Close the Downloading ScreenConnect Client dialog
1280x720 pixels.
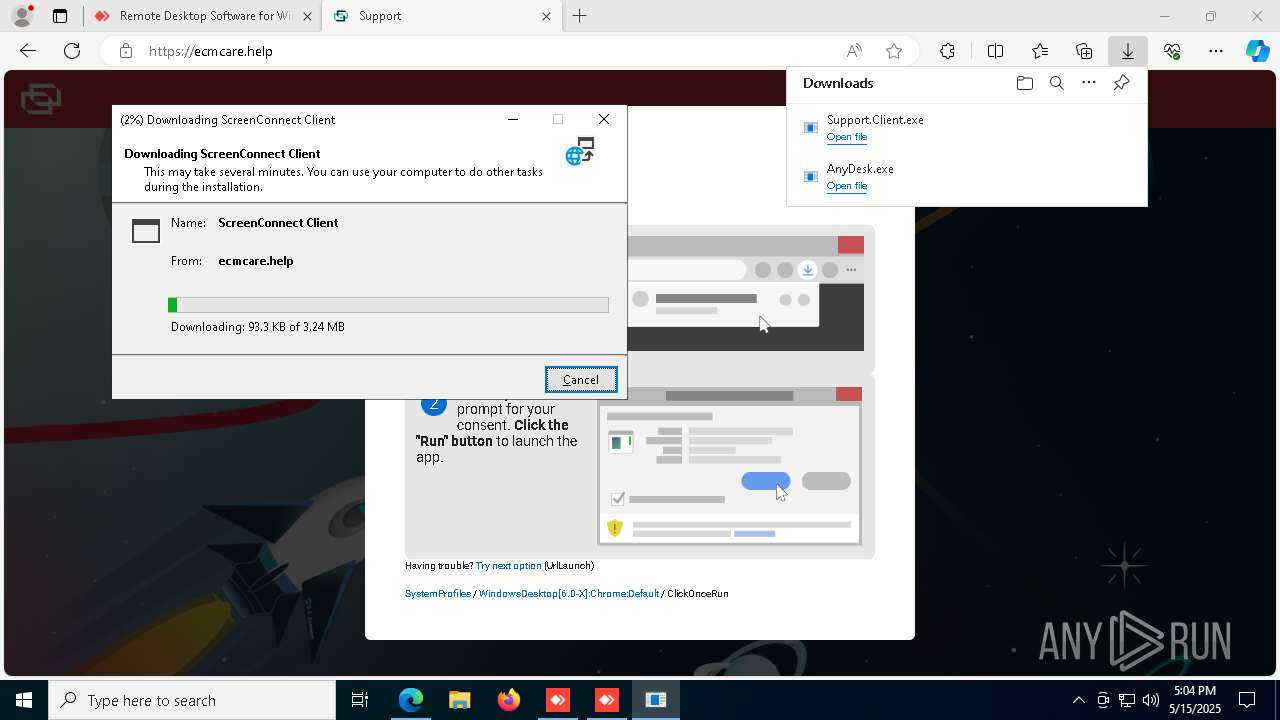click(x=604, y=119)
